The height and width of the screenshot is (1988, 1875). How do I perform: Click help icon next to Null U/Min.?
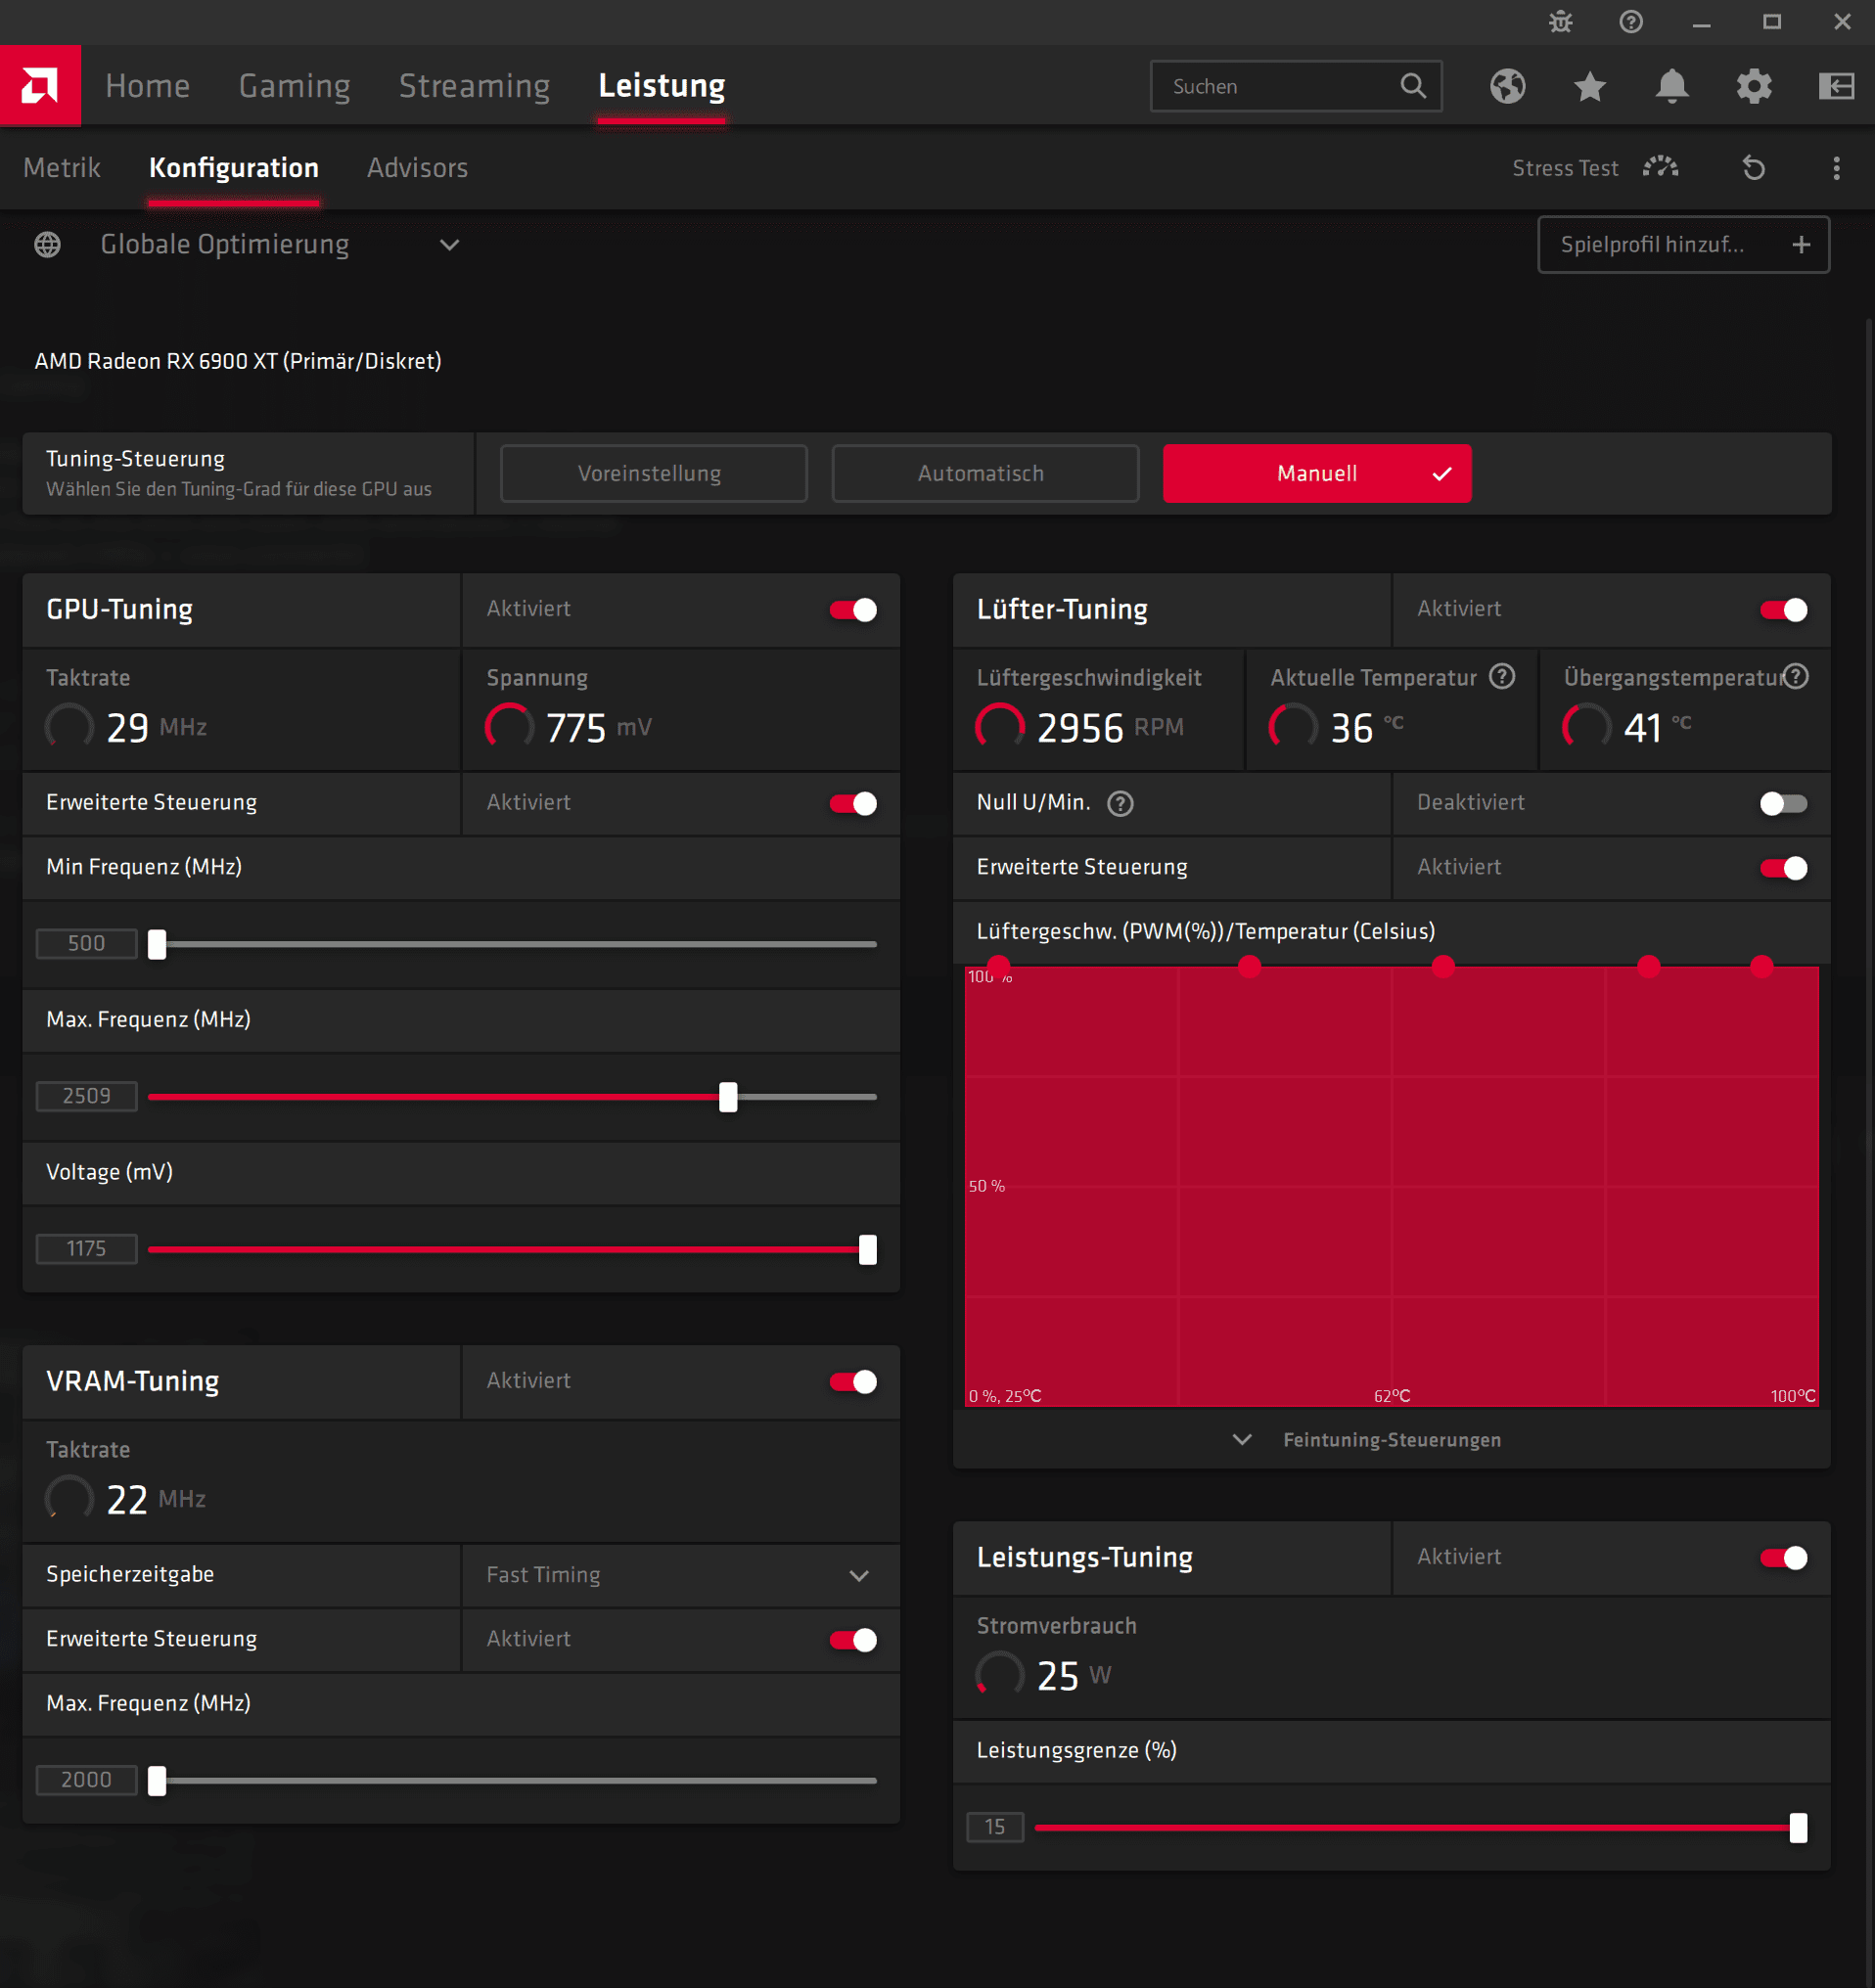coord(1120,804)
